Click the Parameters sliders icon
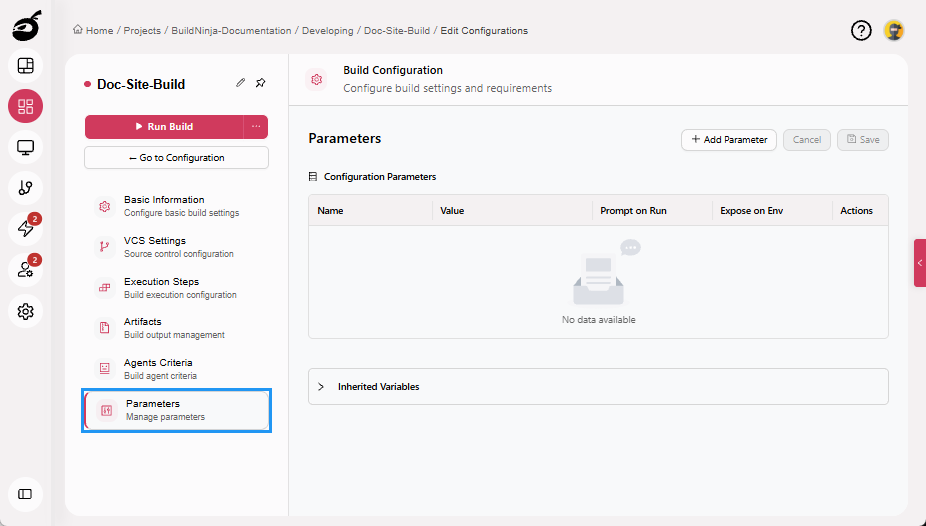 pos(106,410)
